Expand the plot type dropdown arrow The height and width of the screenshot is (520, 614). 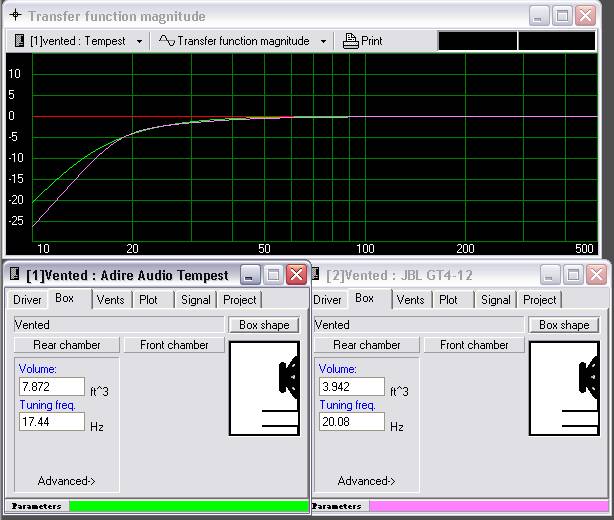[x=323, y=41]
